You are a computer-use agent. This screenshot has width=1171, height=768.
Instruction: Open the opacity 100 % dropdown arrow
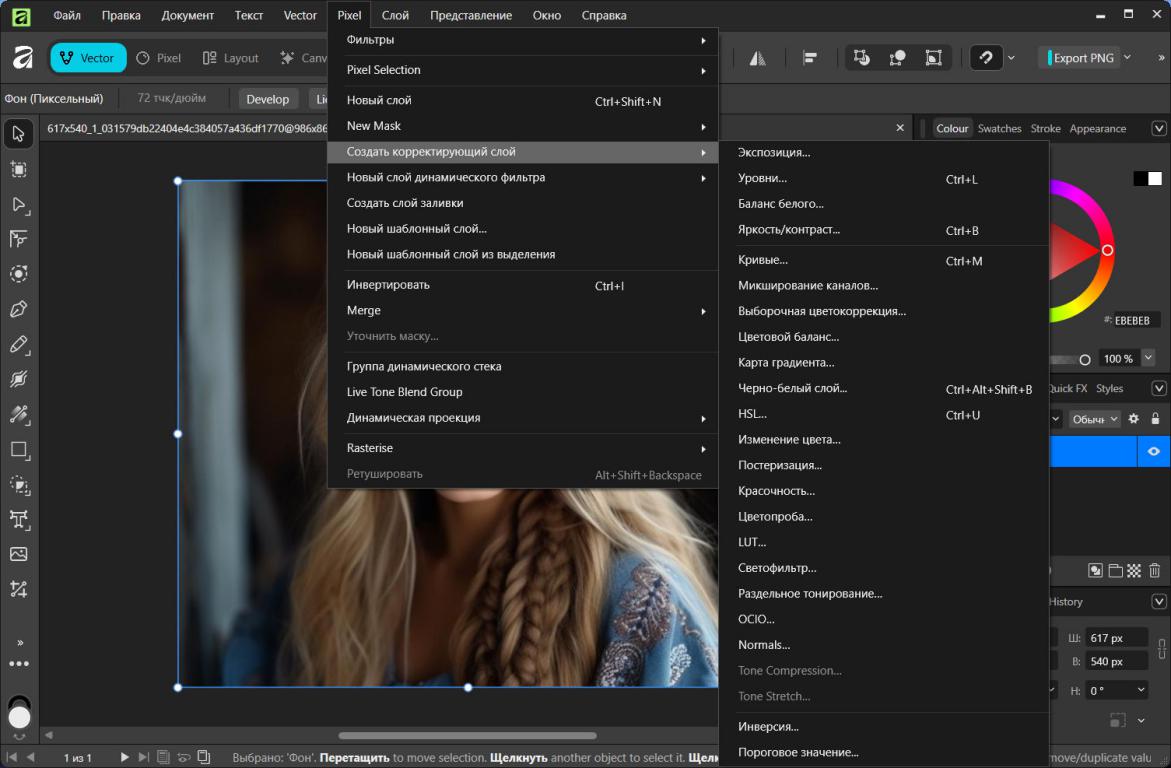(1148, 358)
